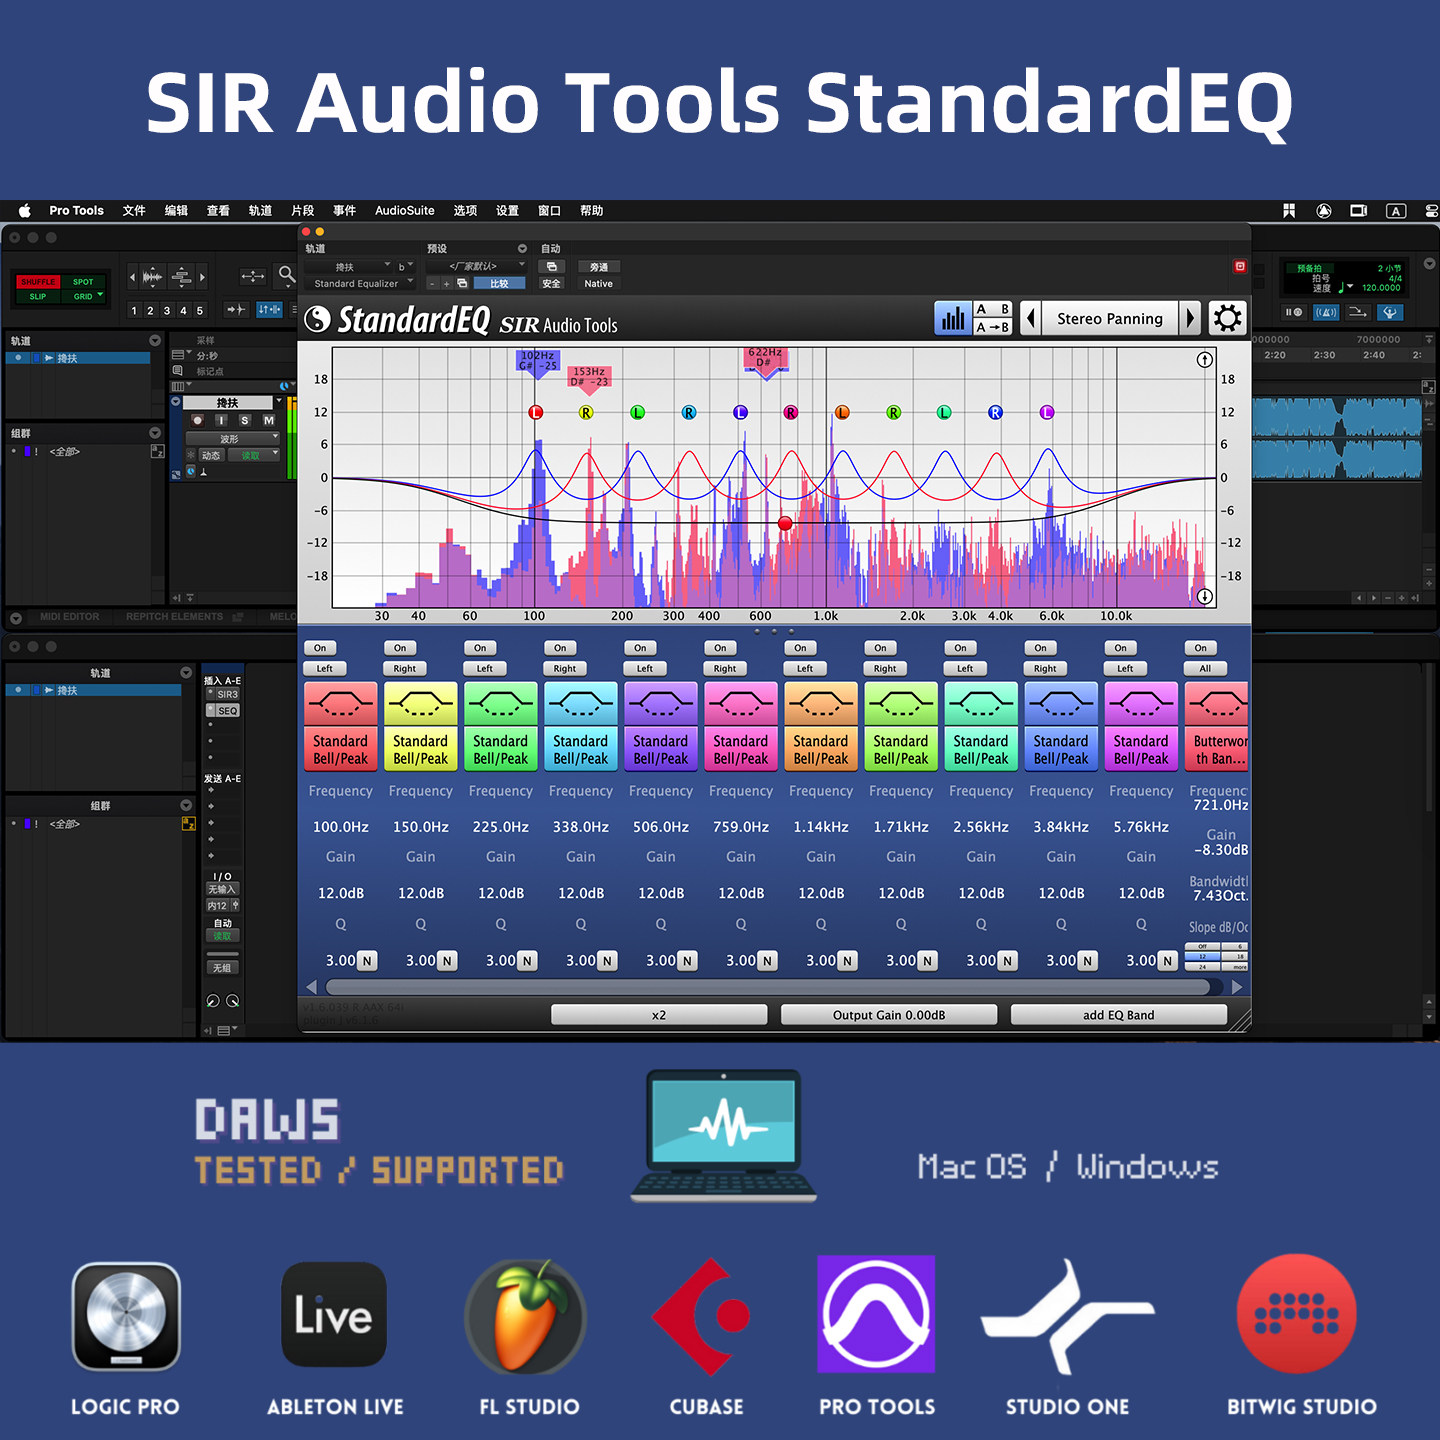Open the factory default preset dropdown
Viewport: 1440px width, 1440px height.
476,266
